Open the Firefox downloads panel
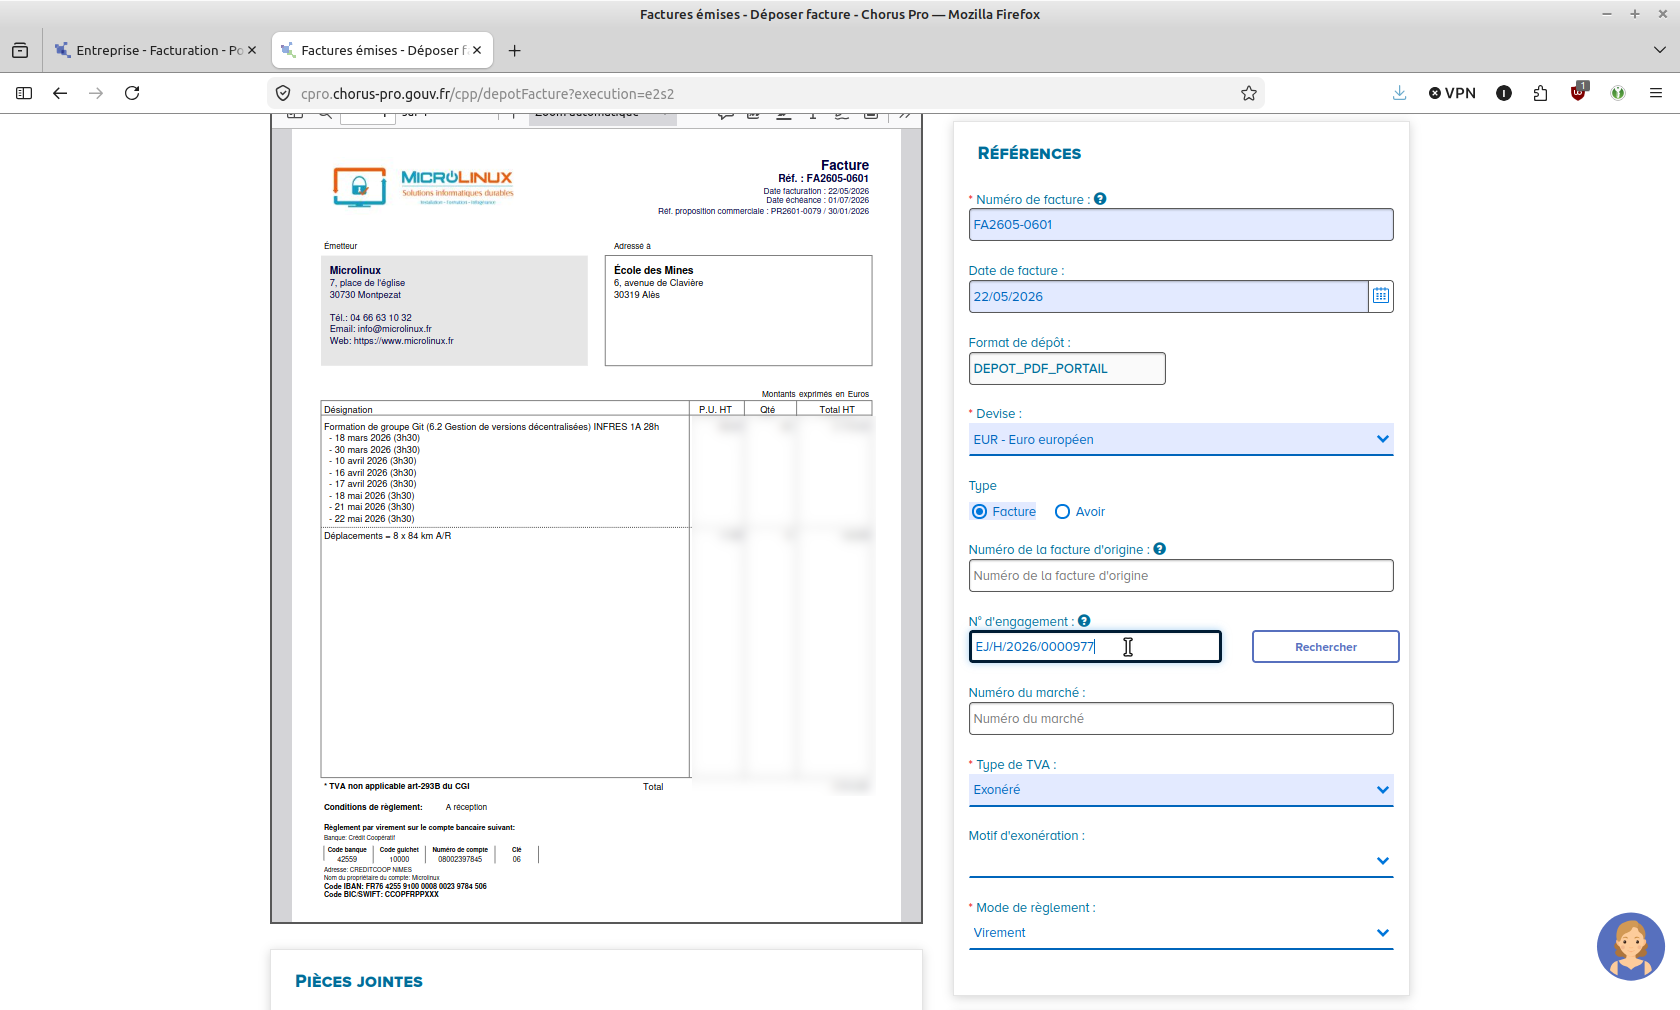Image resolution: width=1680 pixels, height=1010 pixels. [x=1399, y=93]
